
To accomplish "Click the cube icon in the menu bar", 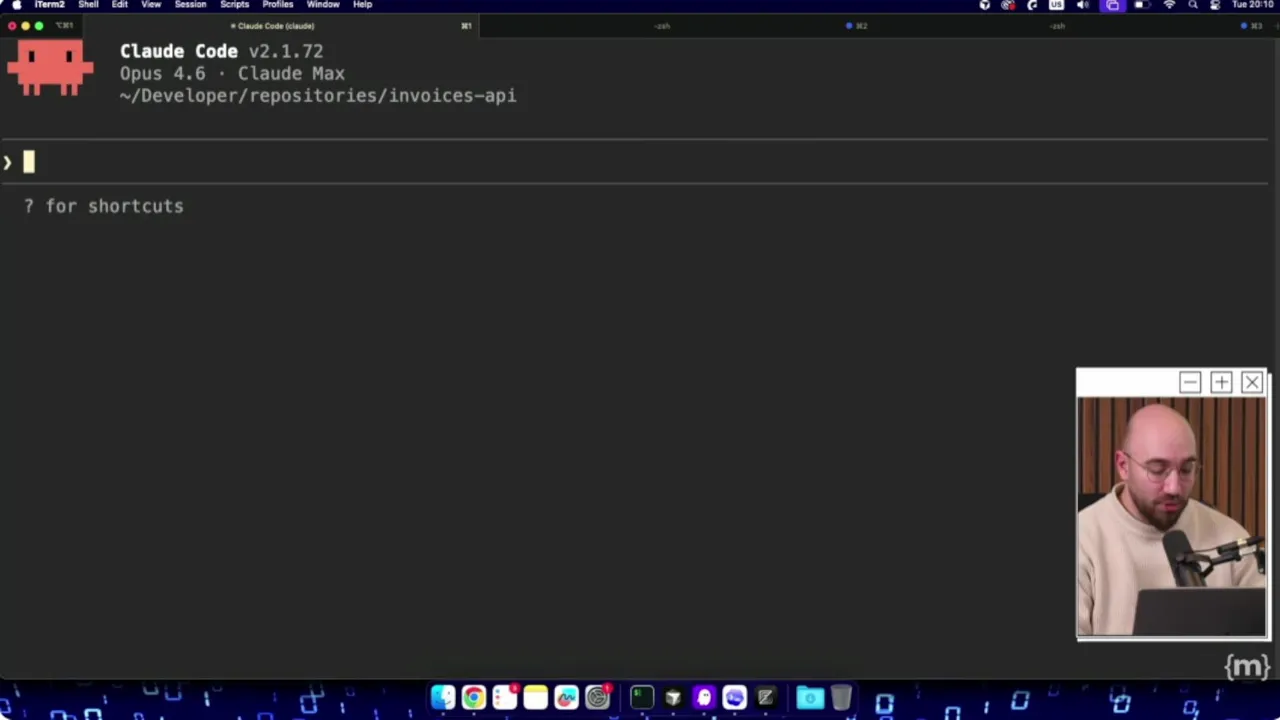I will point(985,5).
